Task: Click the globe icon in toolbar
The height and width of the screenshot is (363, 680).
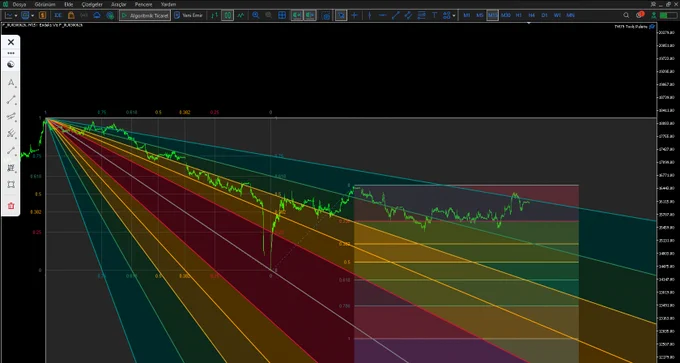Action: pos(110,15)
